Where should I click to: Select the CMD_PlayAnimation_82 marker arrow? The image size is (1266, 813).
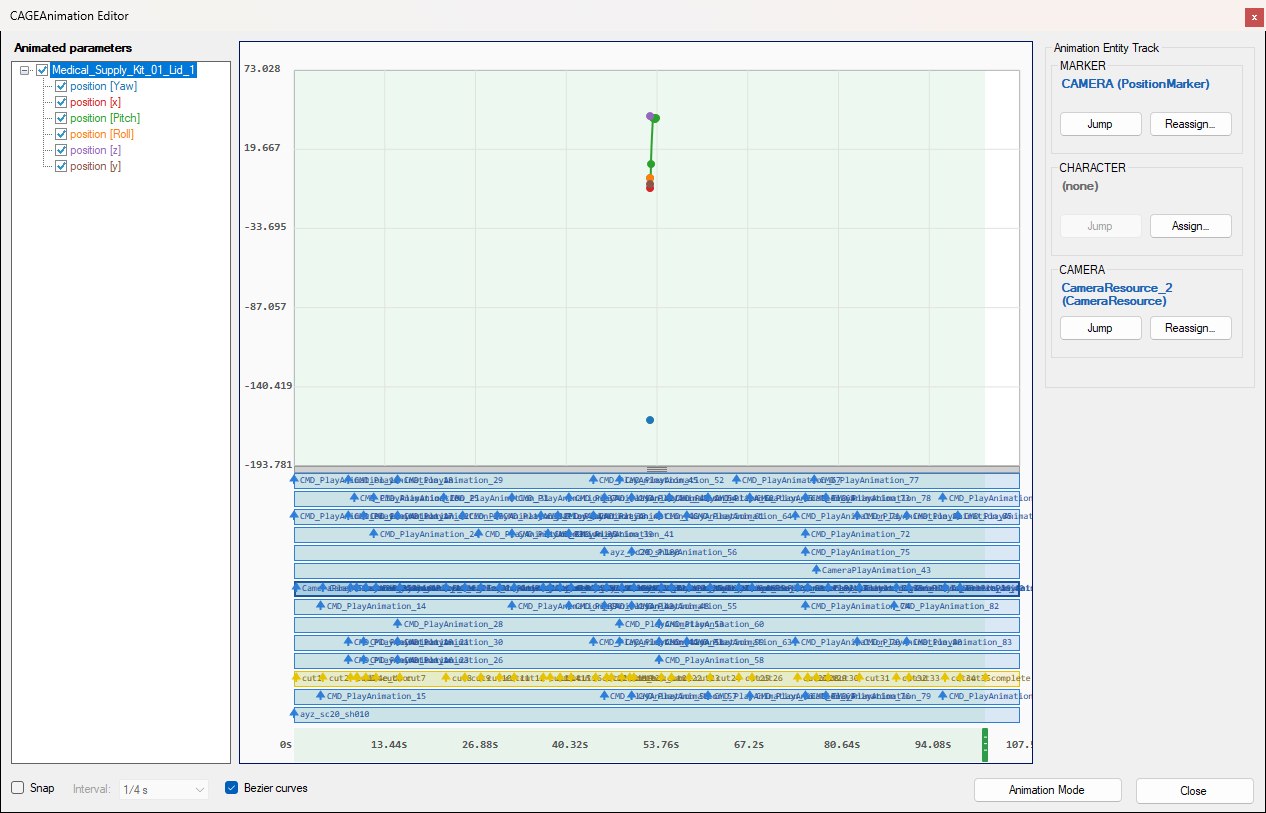click(x=893, y=606)
